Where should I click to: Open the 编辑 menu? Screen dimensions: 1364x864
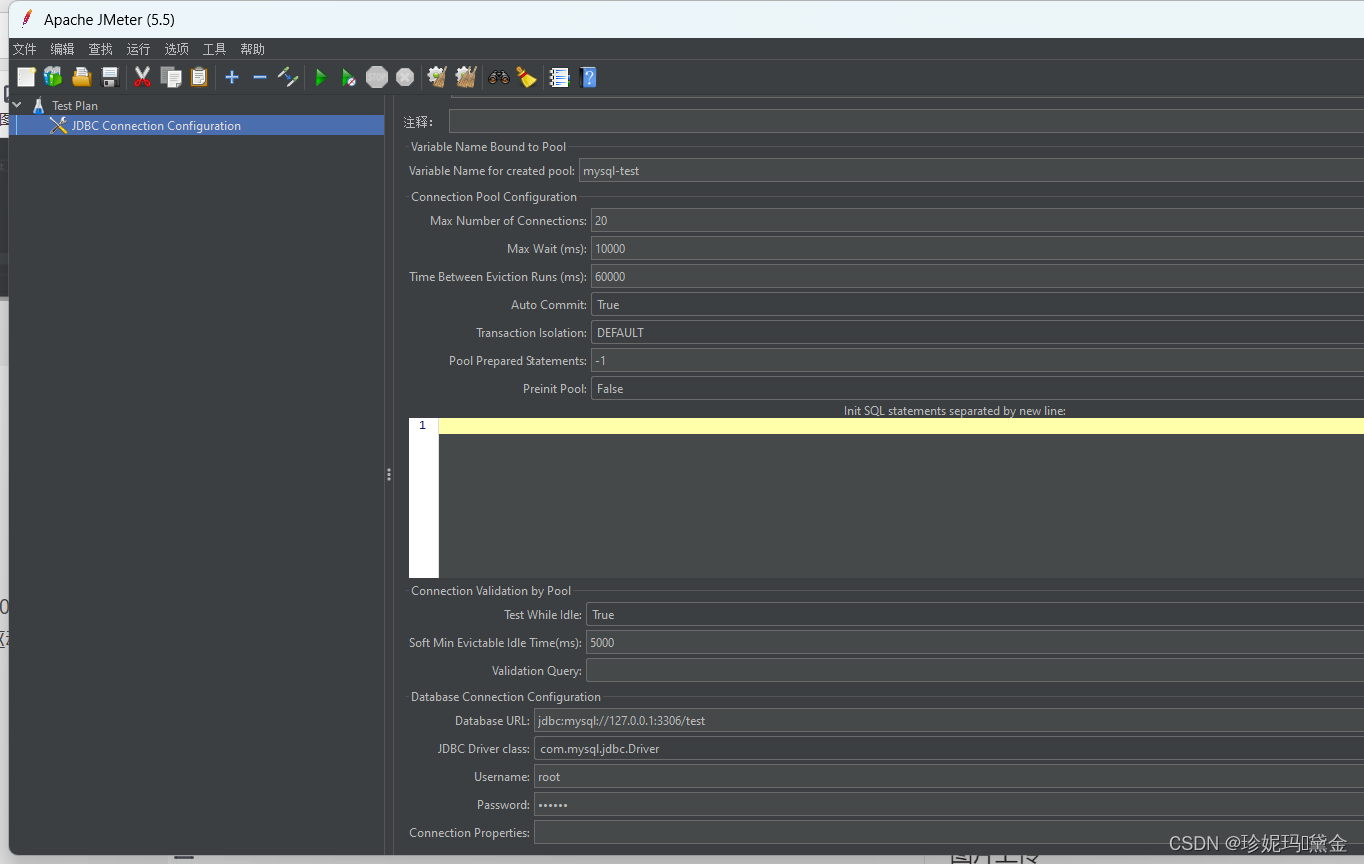pos(62,49)
